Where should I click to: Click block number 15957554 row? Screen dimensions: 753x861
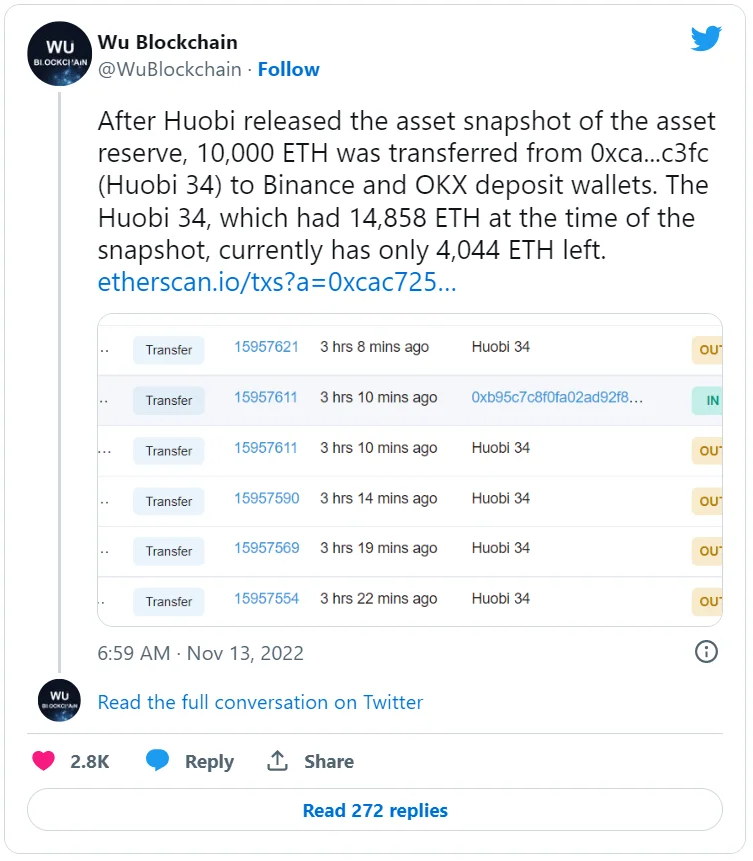click(266, 598)
